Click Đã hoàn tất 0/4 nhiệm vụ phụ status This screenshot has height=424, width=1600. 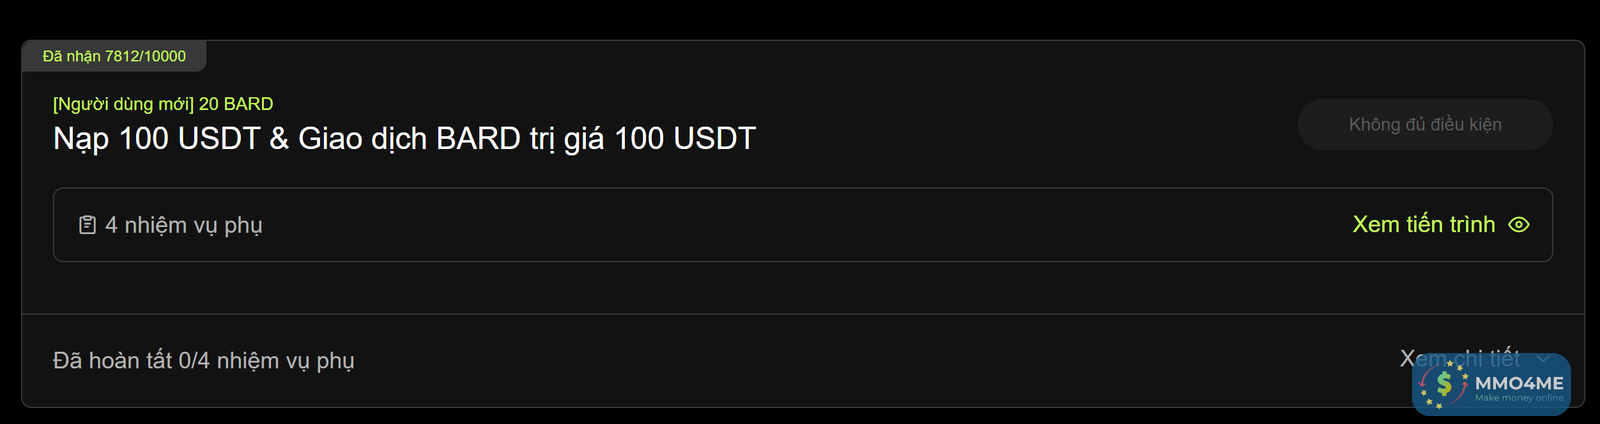[203, 360]
